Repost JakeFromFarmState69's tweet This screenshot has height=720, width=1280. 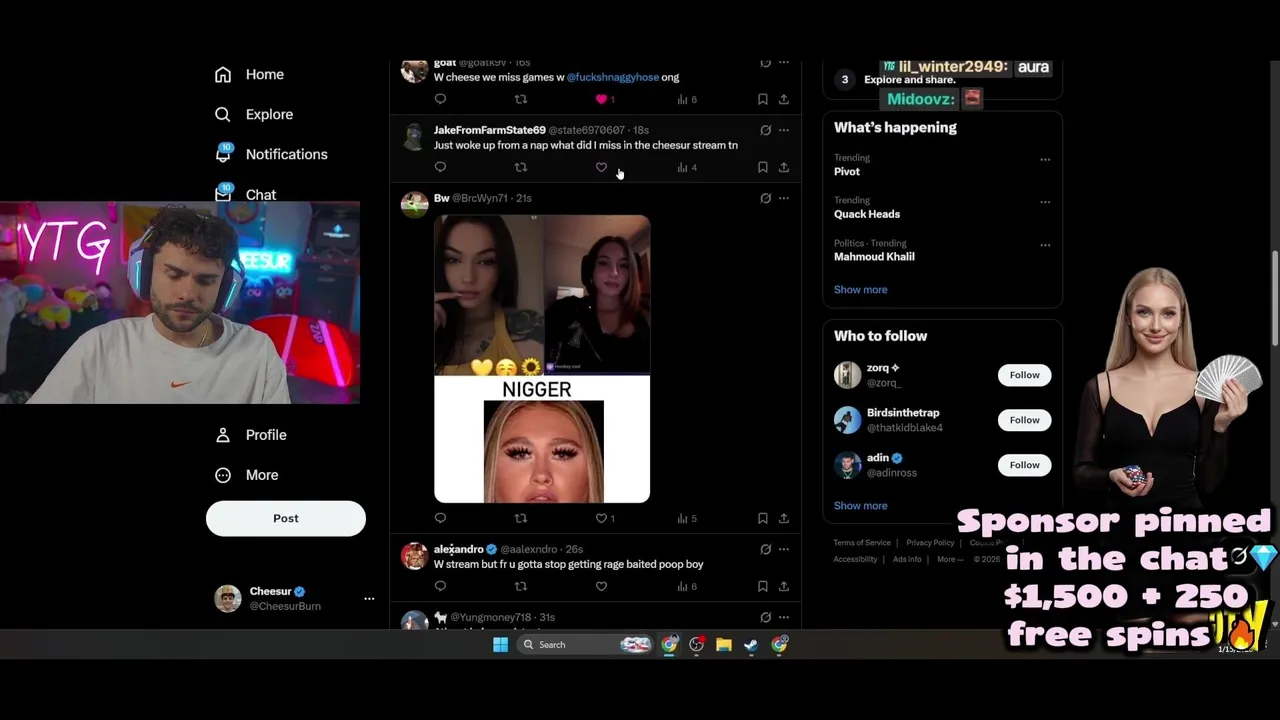tap(520, 167)
